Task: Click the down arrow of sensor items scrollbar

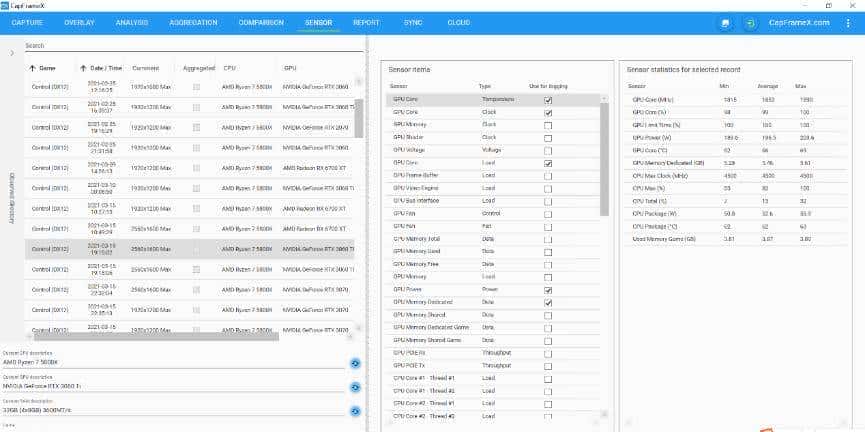Action: coord(604,413)
